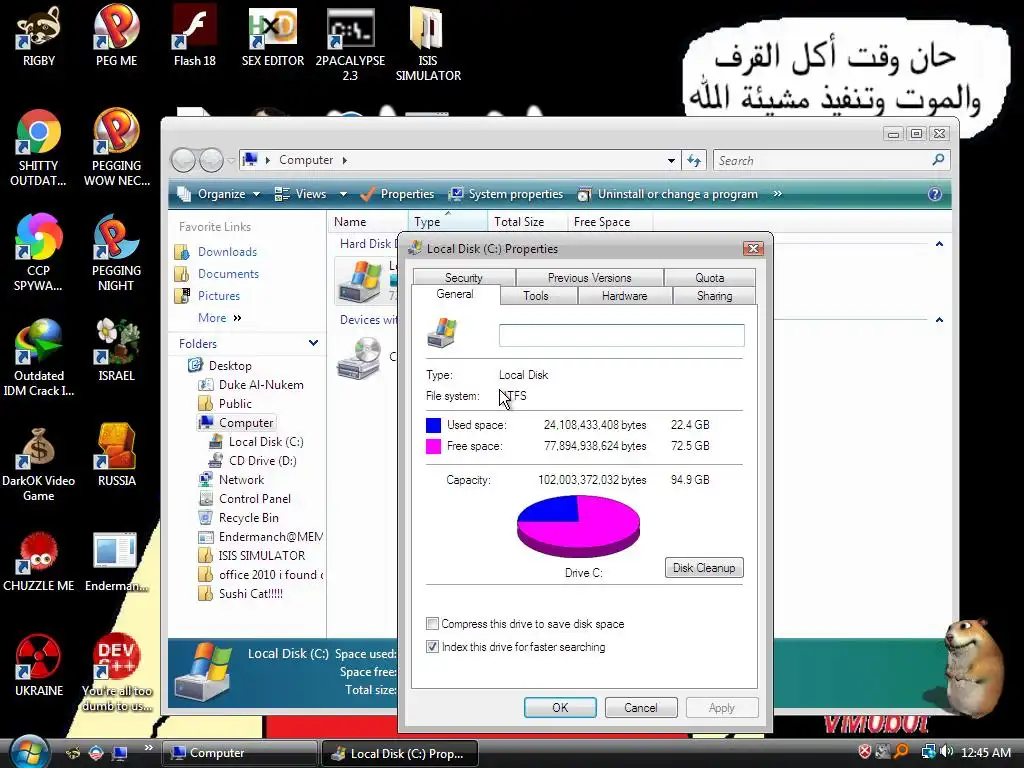Viewport: 1024px width, 768px height.
Task: Launch 2PACALYPSE 2.3 shortcut
Action: pyautogui.click(x=351, y=42)
